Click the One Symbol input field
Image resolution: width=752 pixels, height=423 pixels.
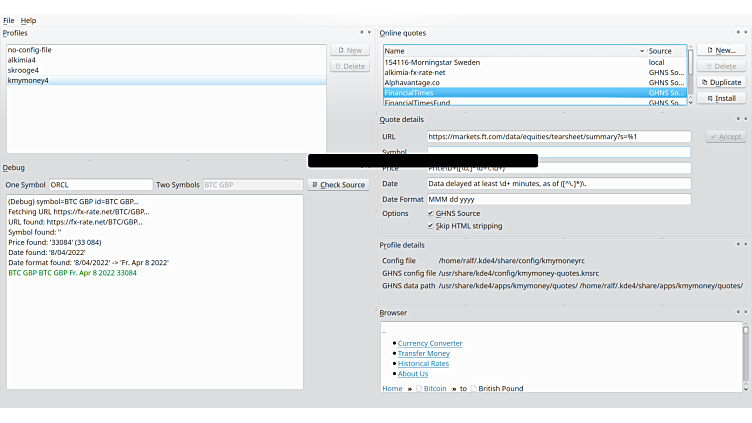tap(100, 185)
